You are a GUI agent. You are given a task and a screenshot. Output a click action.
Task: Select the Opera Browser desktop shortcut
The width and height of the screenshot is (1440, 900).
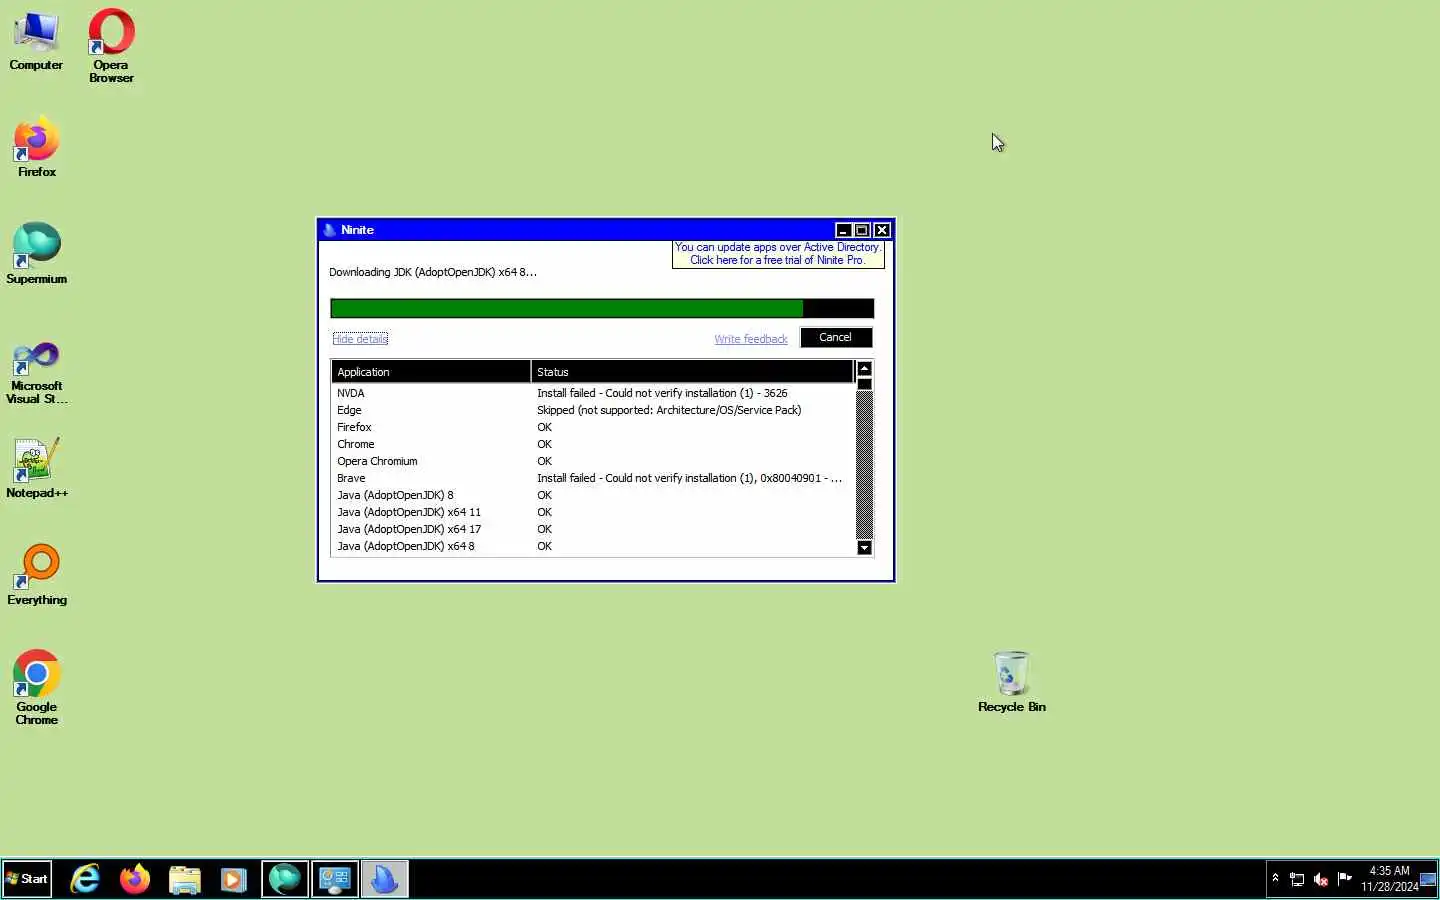[111, 46]
